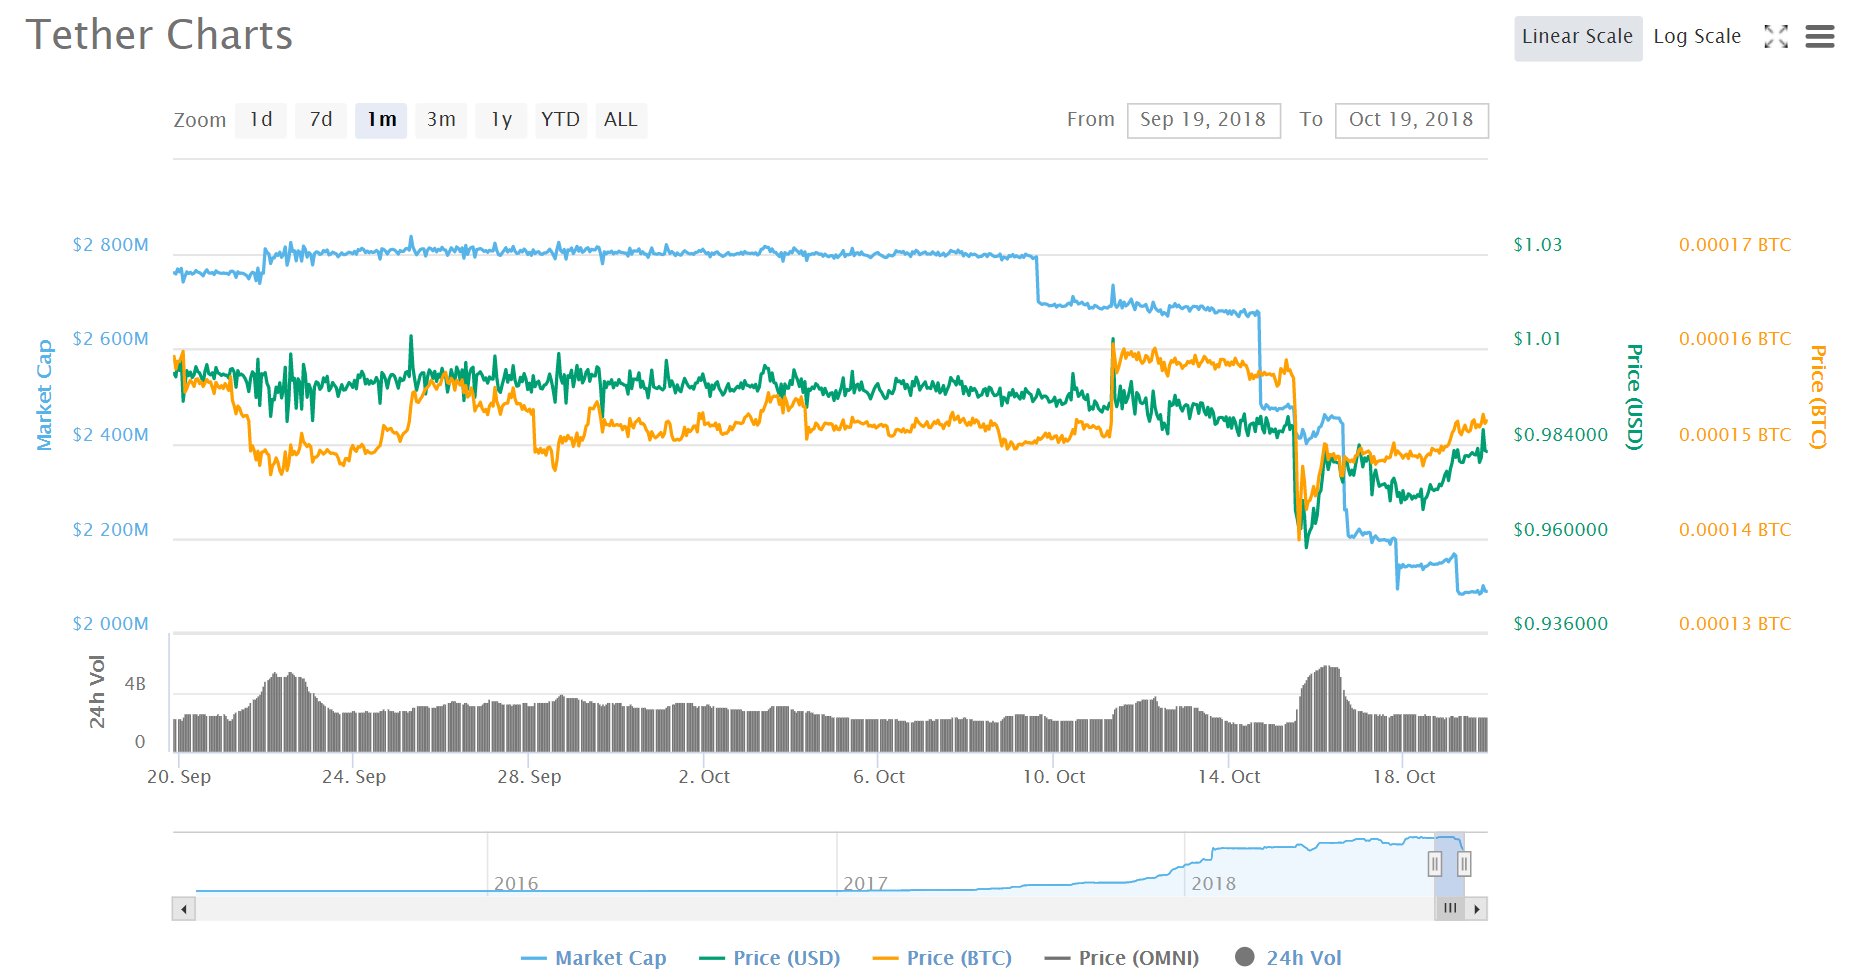
Task: Click the 14. Oct date label
Action: pos(1229,777)
